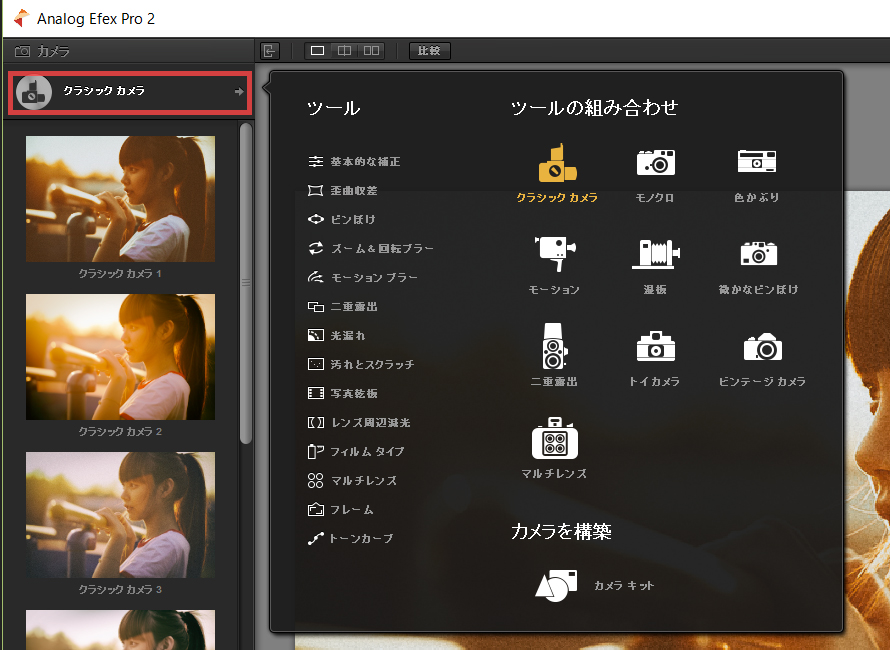Image resolution: width=890 pixels, height=650 pixels.
Task: Choose the 二重露出 twin-lens camera icon
Action: tap(554, 346)
